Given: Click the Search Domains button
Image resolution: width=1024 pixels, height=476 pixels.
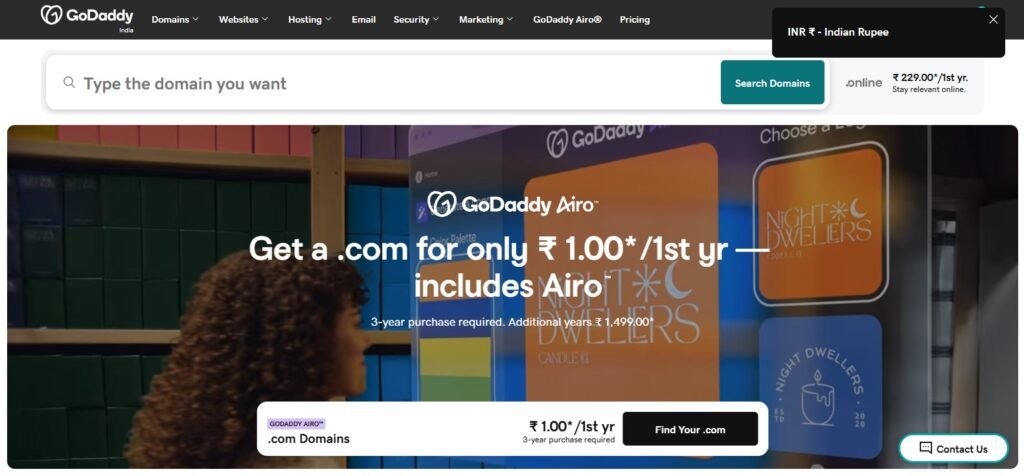Looking at the screenshot, I should coord(773,82).
